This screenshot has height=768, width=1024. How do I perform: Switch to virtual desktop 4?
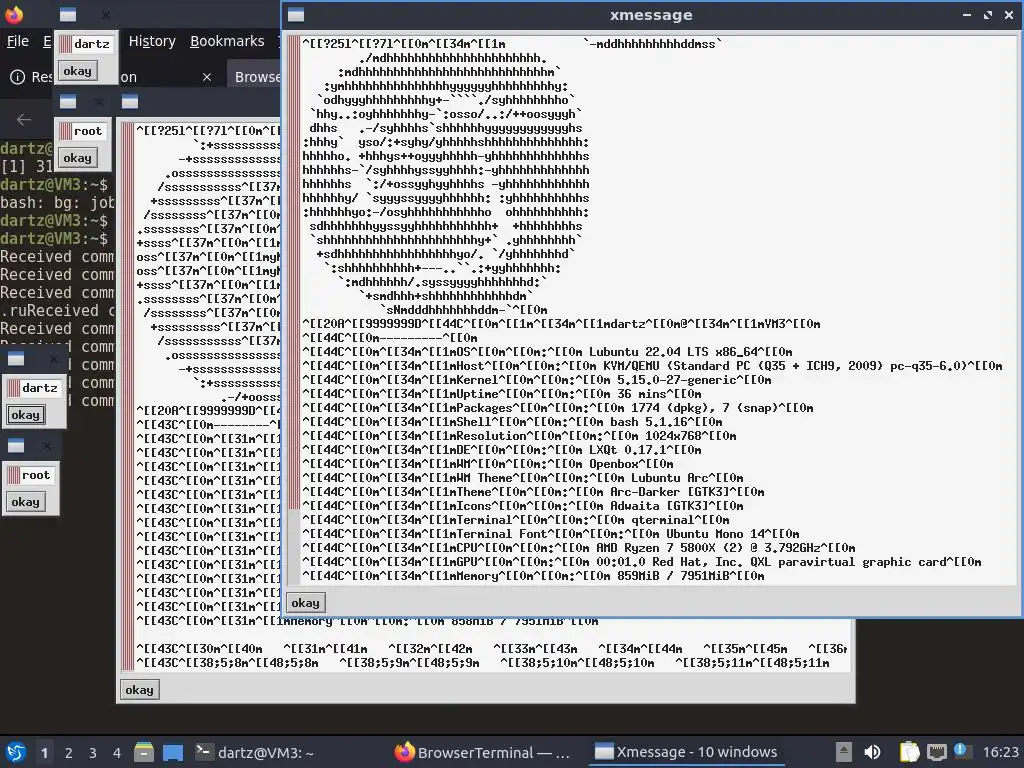117,753
